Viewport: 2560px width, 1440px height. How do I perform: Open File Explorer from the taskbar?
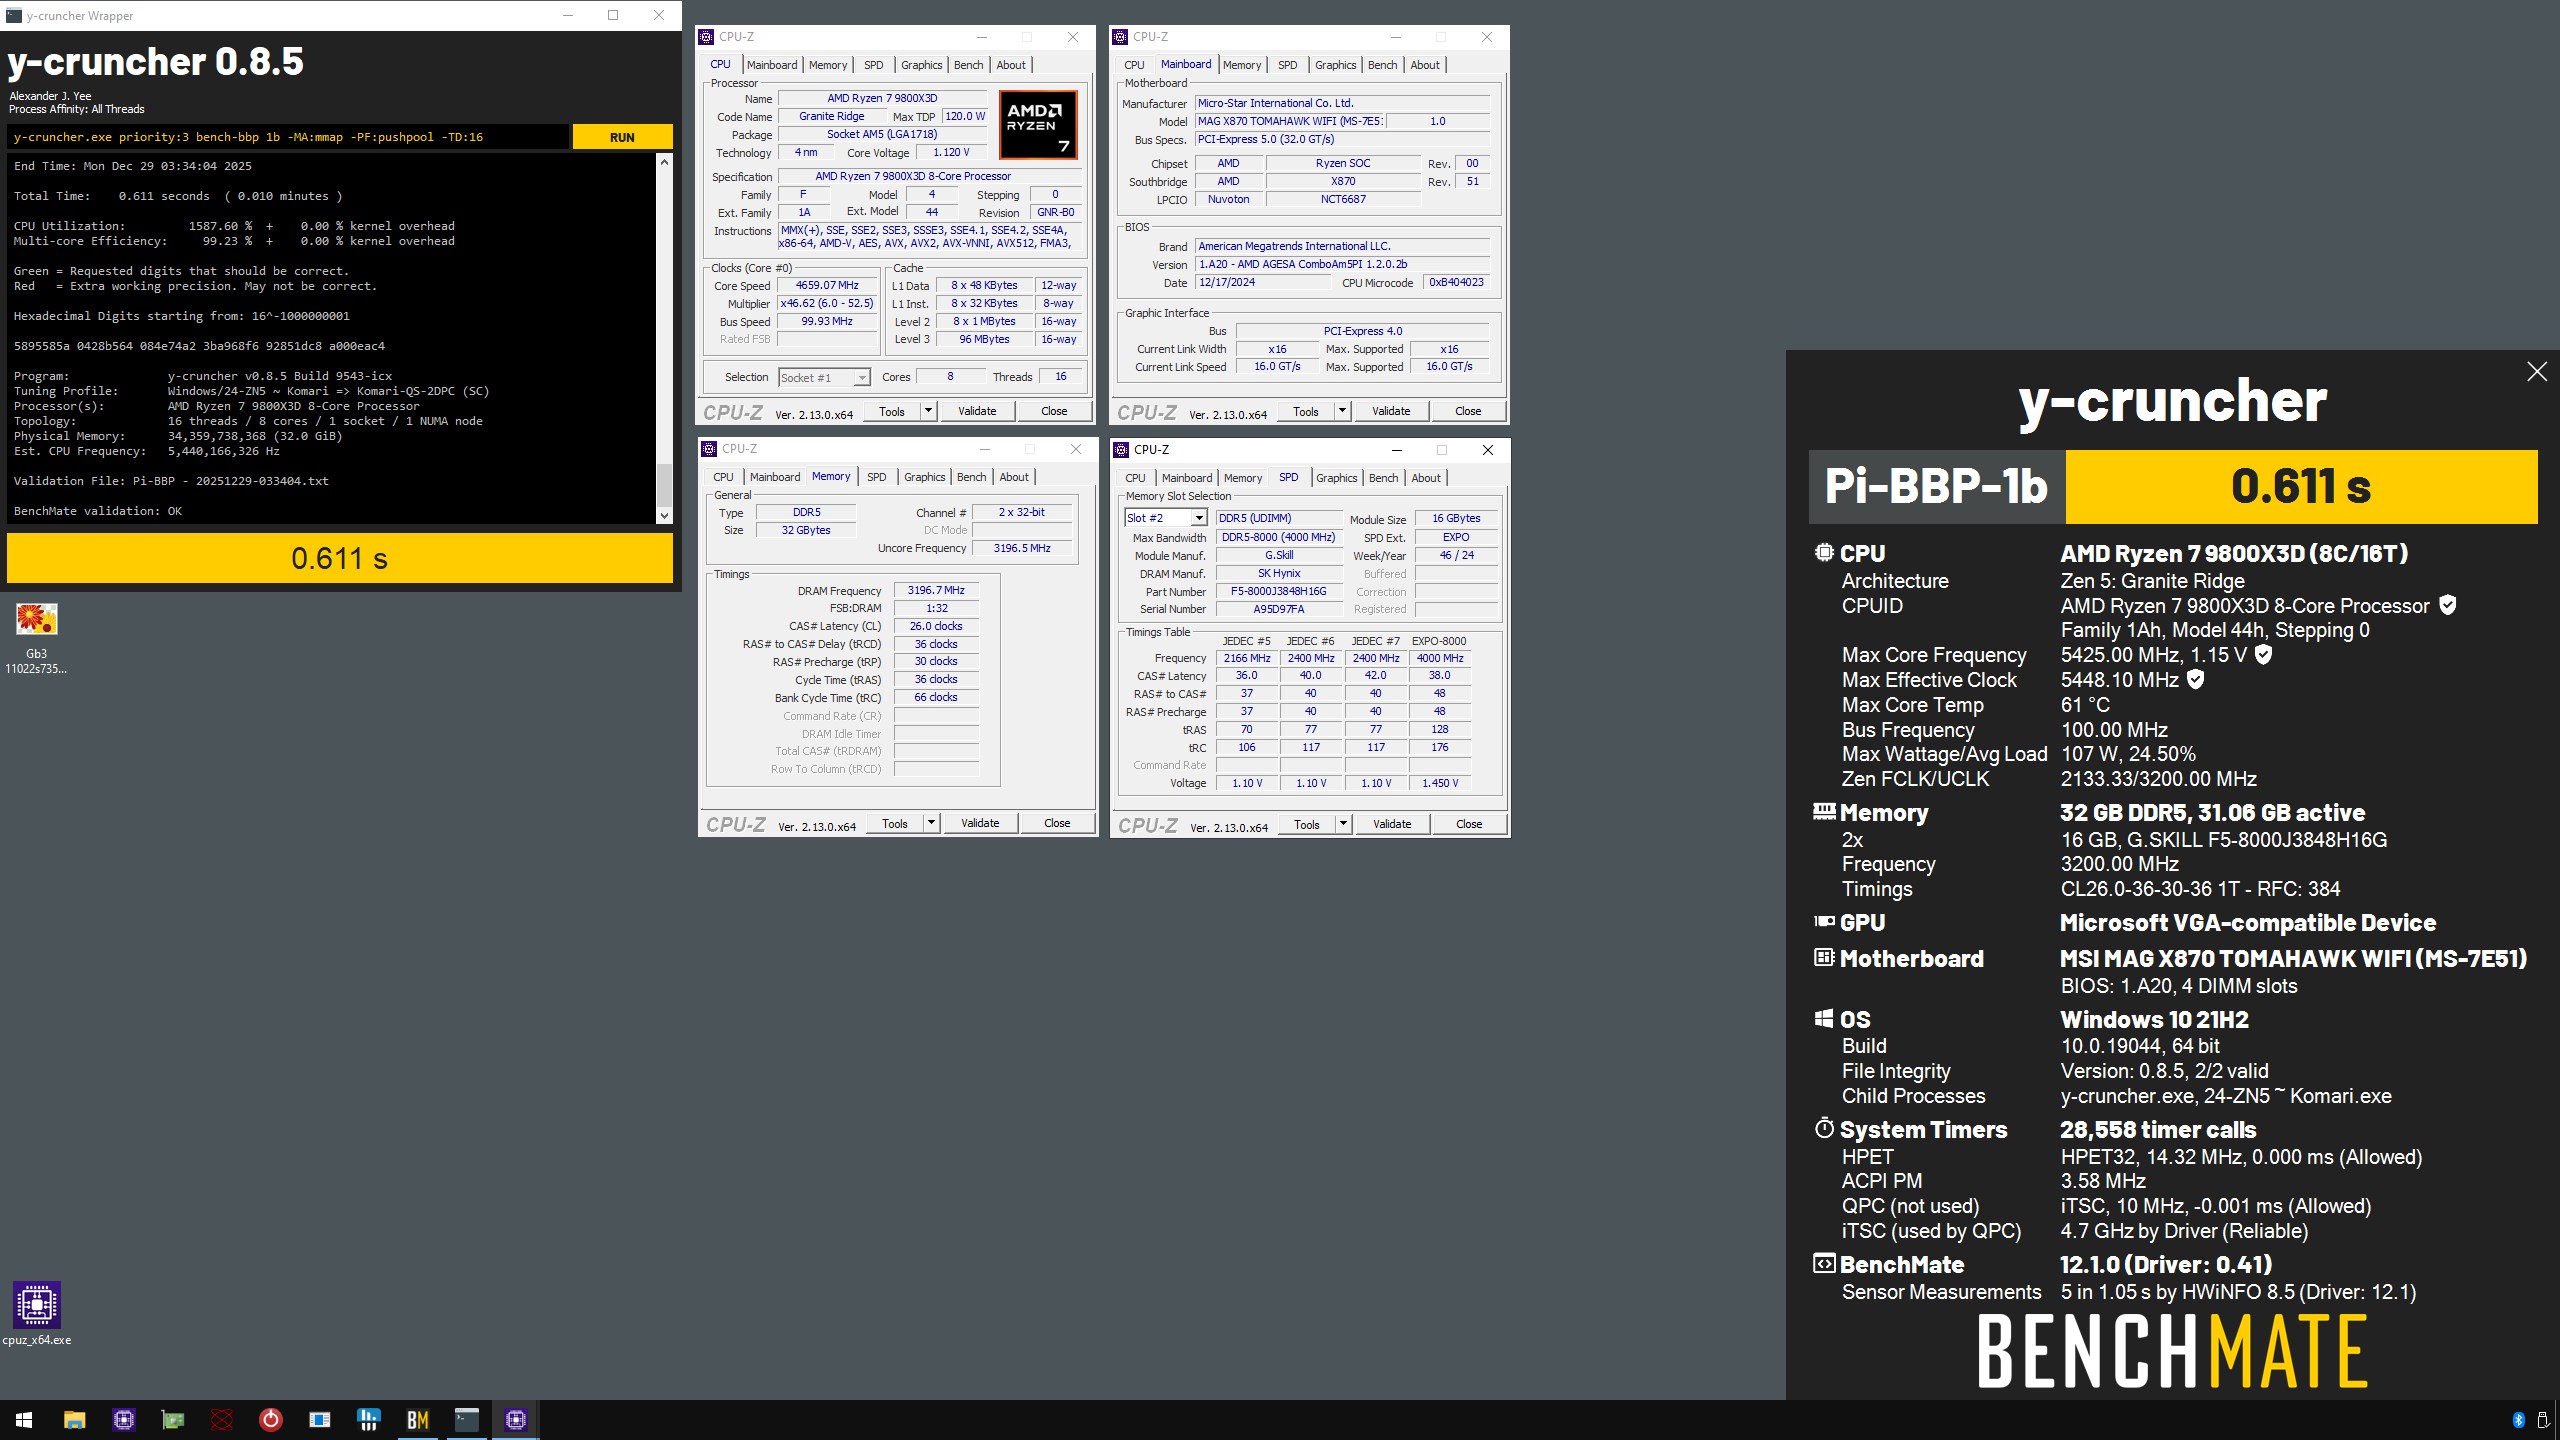(74, 1419)
